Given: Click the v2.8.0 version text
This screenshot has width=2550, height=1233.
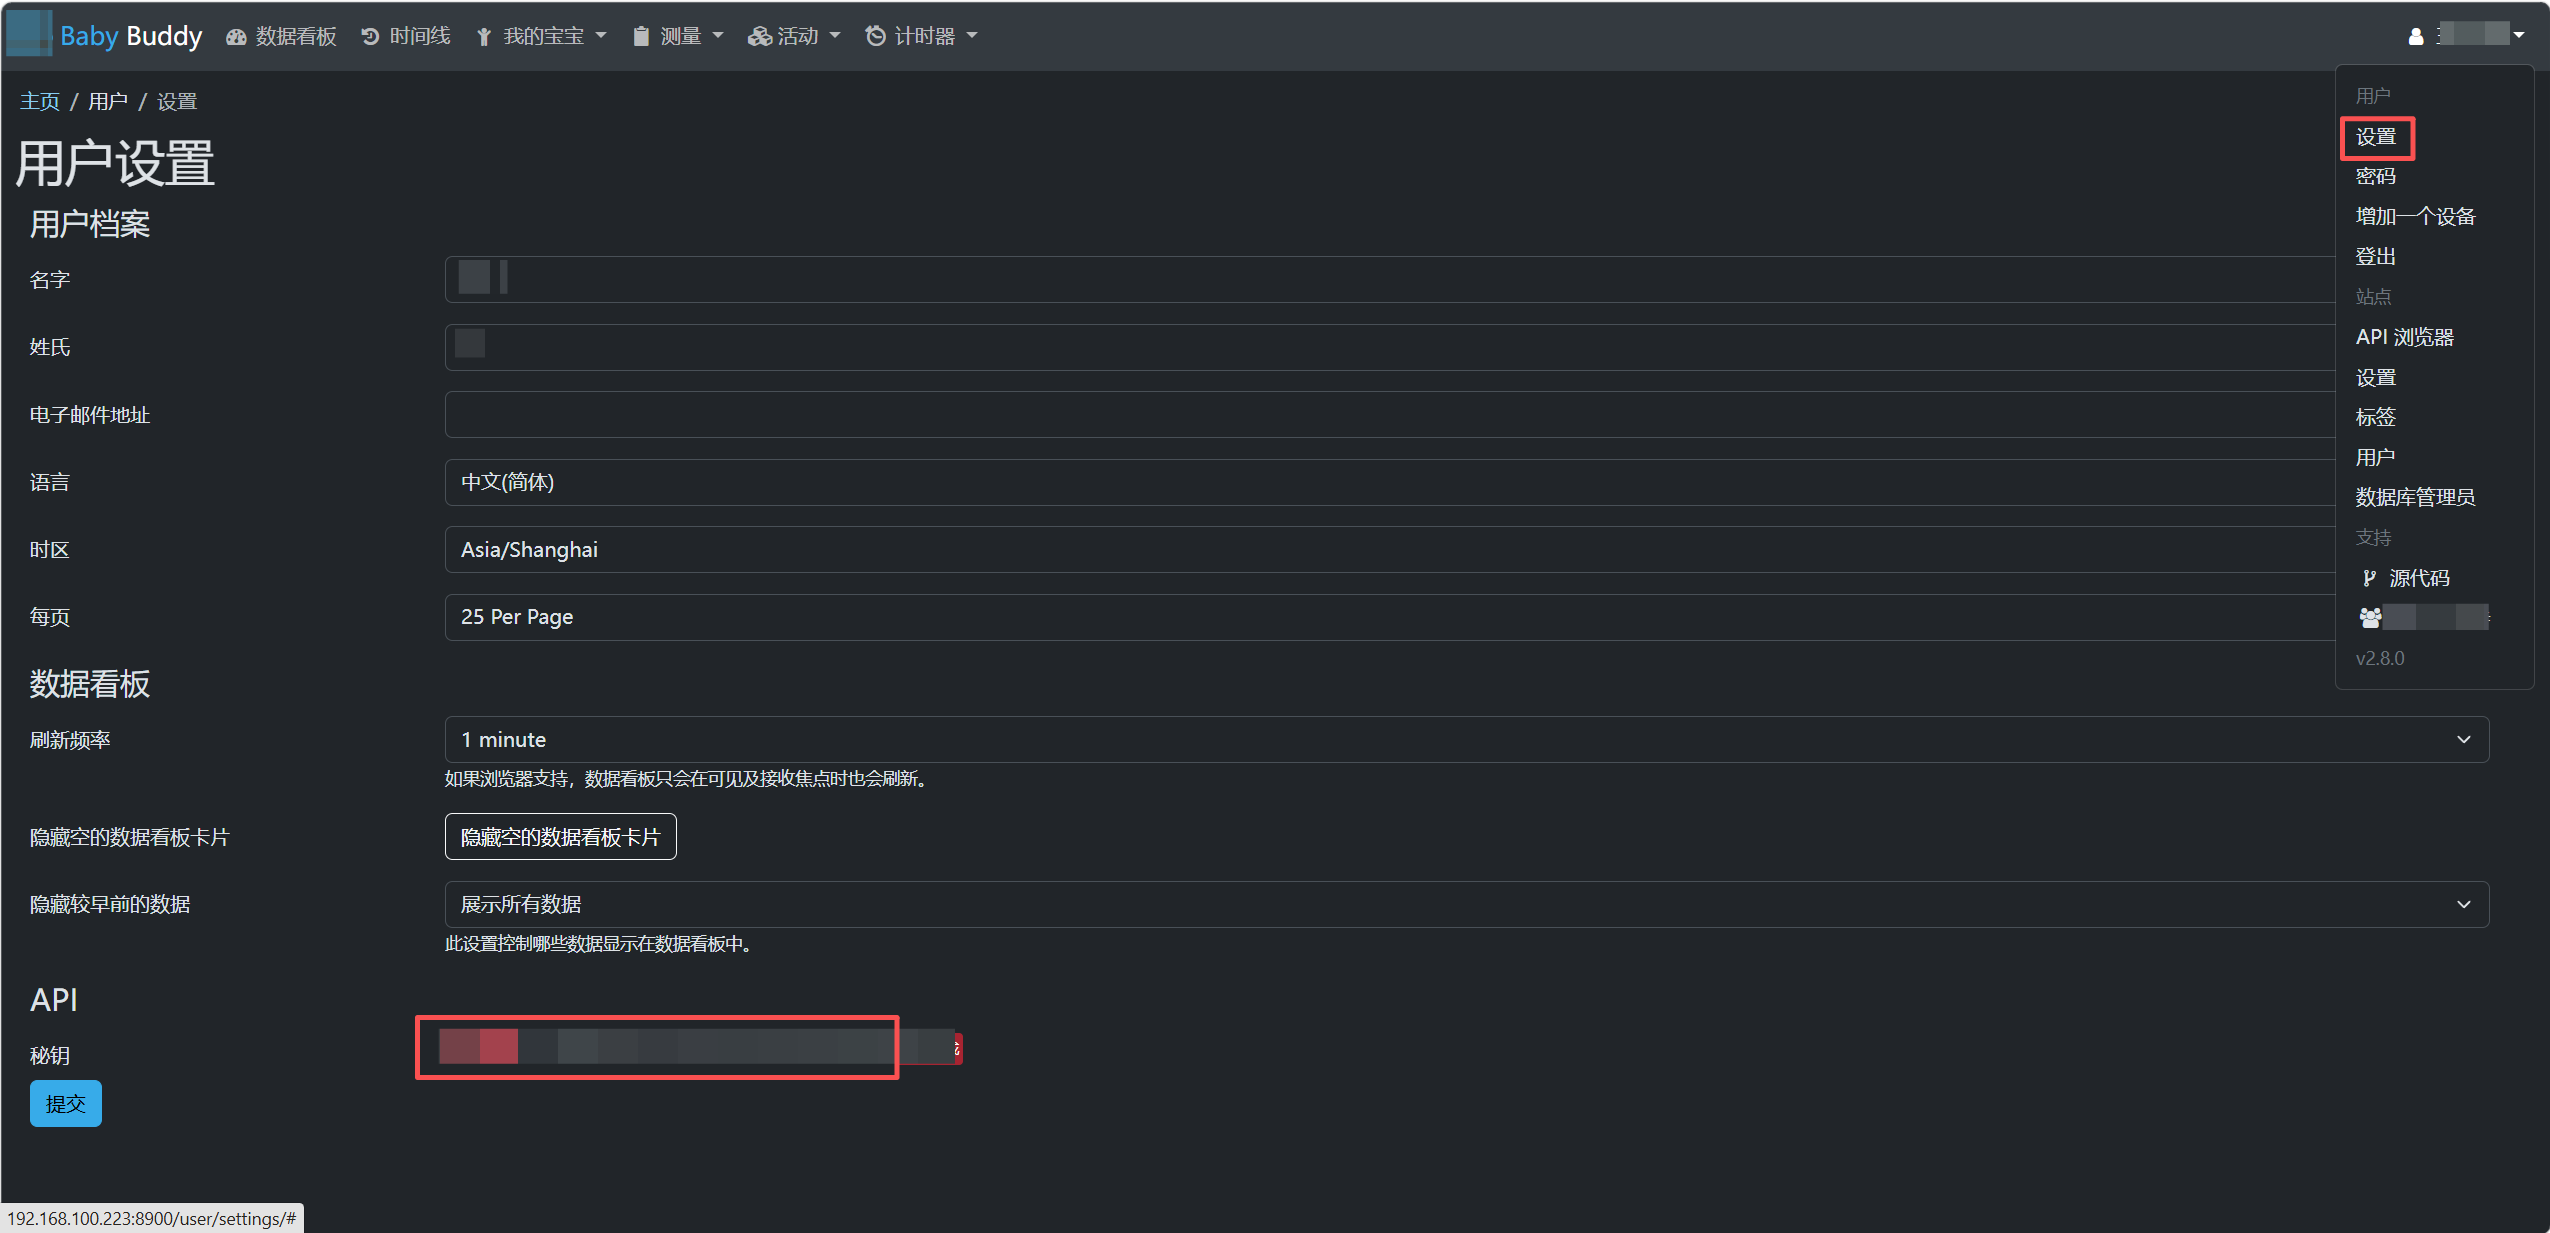Looking at the screenshot, I should [x=2379, y=658].
